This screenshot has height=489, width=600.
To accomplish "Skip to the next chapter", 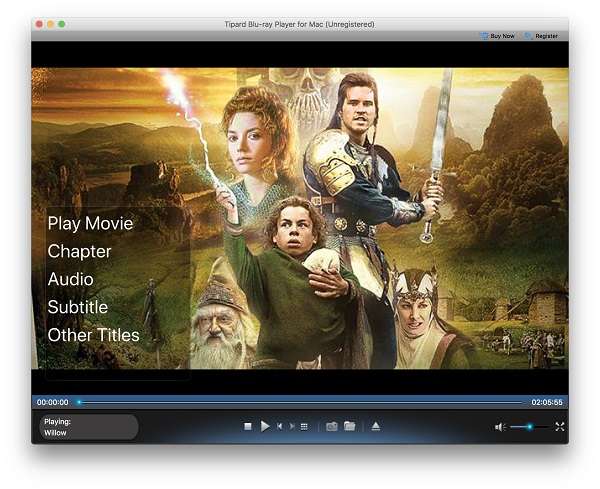I will click(292, 426).
